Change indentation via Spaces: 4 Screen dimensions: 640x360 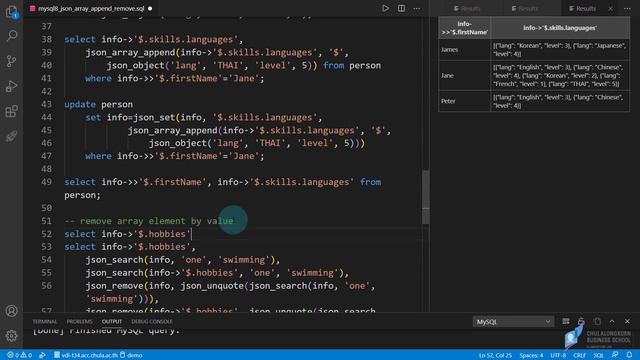point(531,355)
